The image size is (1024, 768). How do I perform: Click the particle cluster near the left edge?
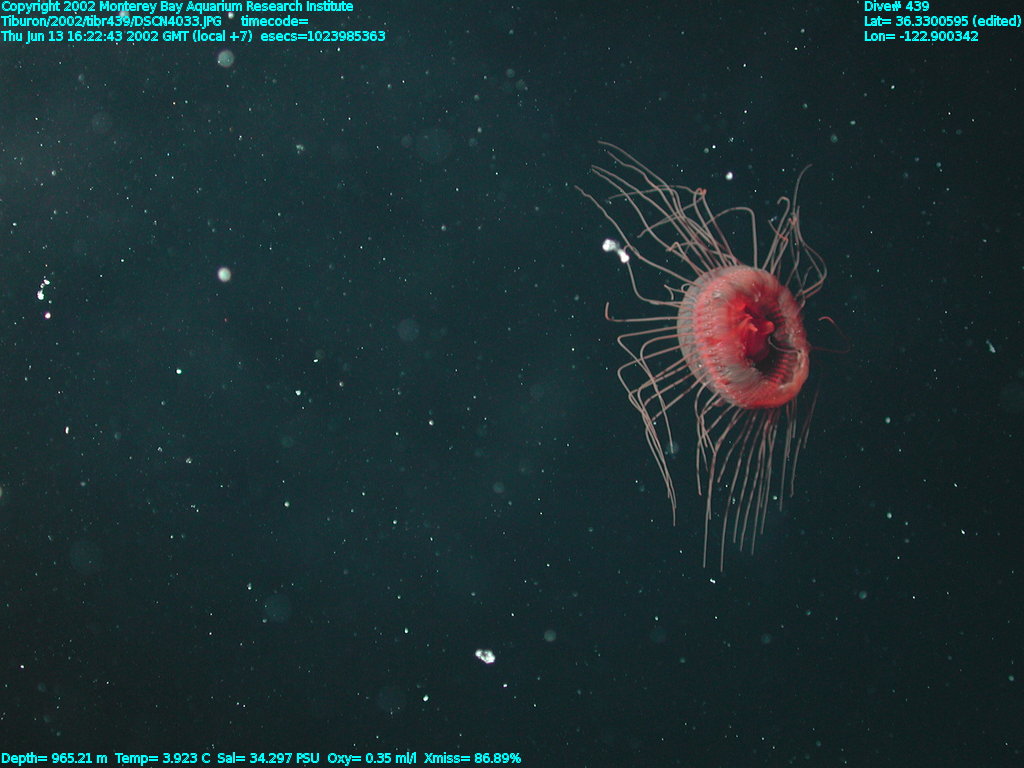43,293
